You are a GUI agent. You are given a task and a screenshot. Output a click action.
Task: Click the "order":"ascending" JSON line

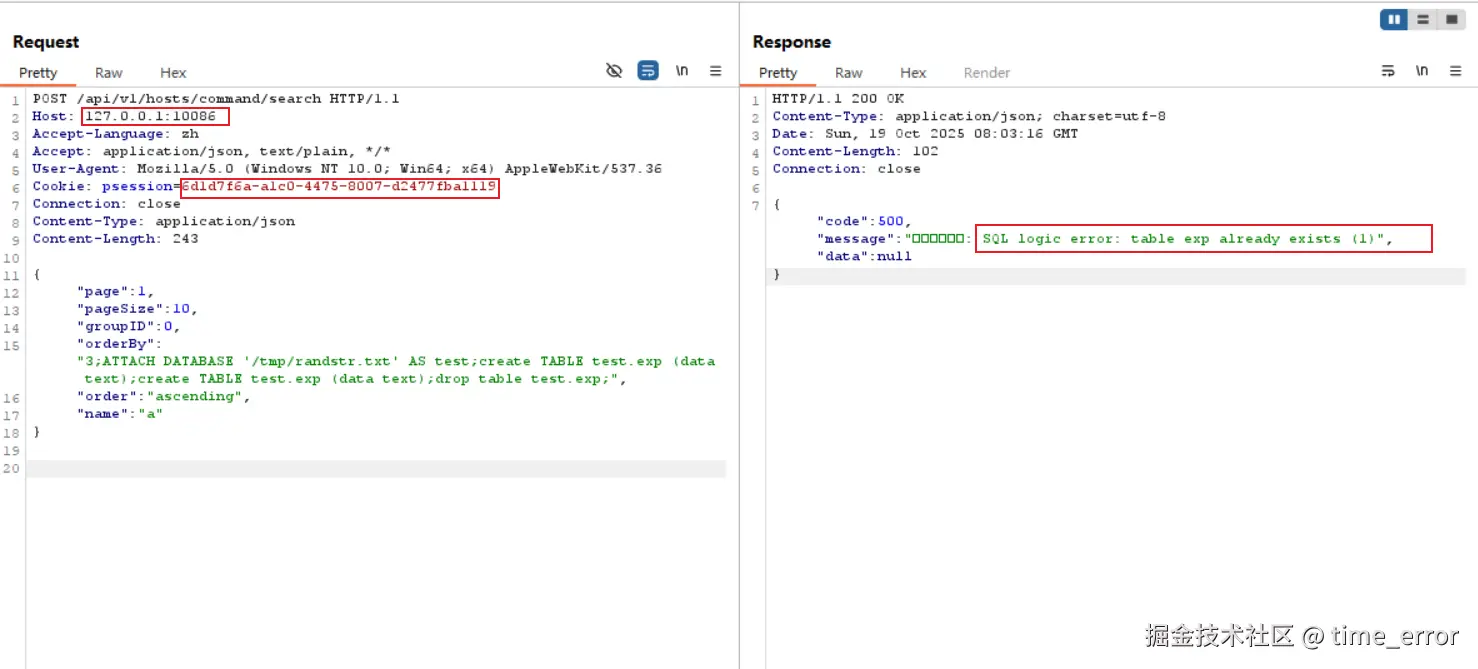(163, 397)
